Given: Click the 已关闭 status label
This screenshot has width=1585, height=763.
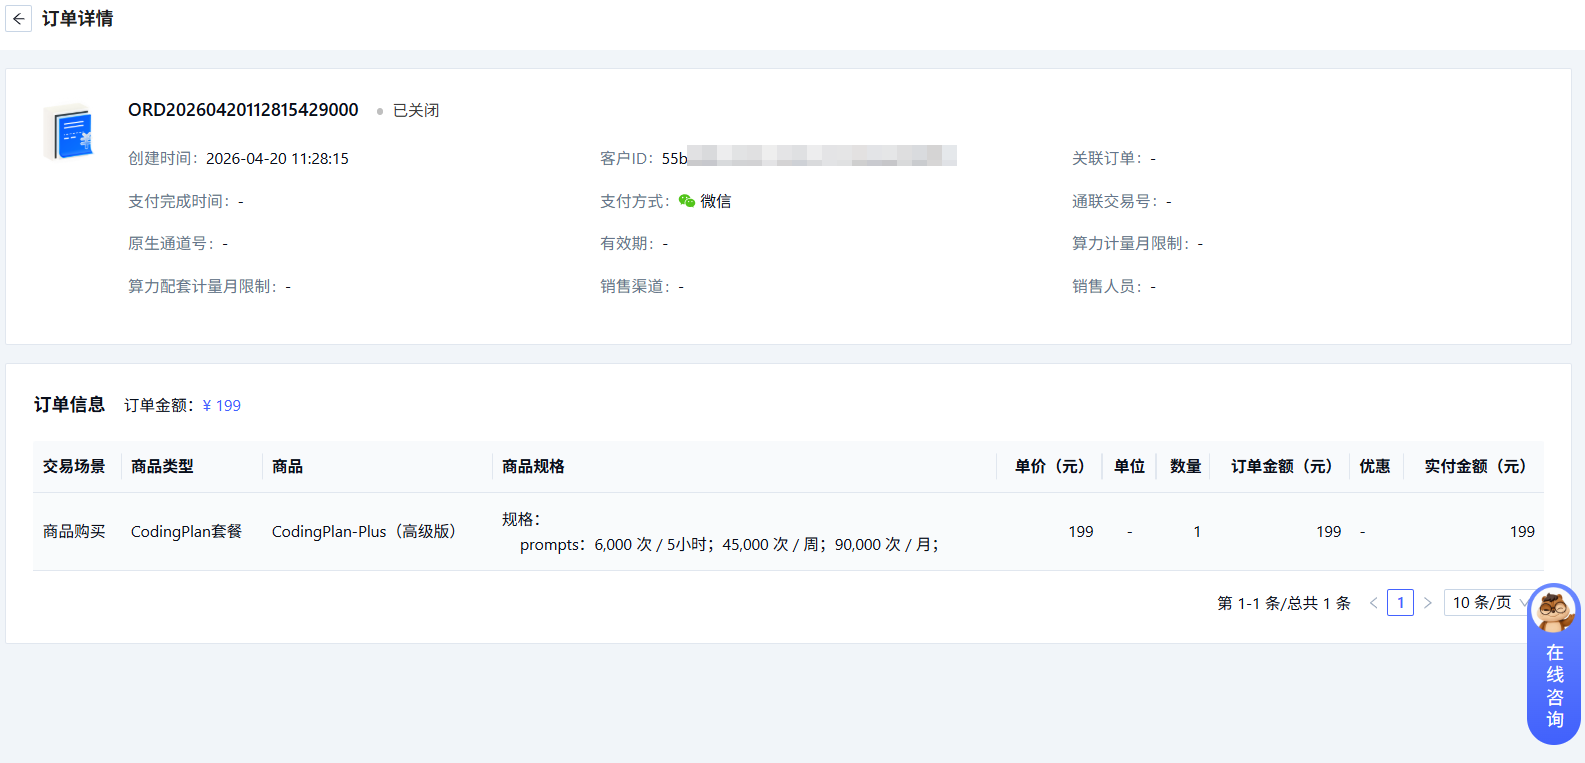Looking at the screenshot, I should coord(416,110).
